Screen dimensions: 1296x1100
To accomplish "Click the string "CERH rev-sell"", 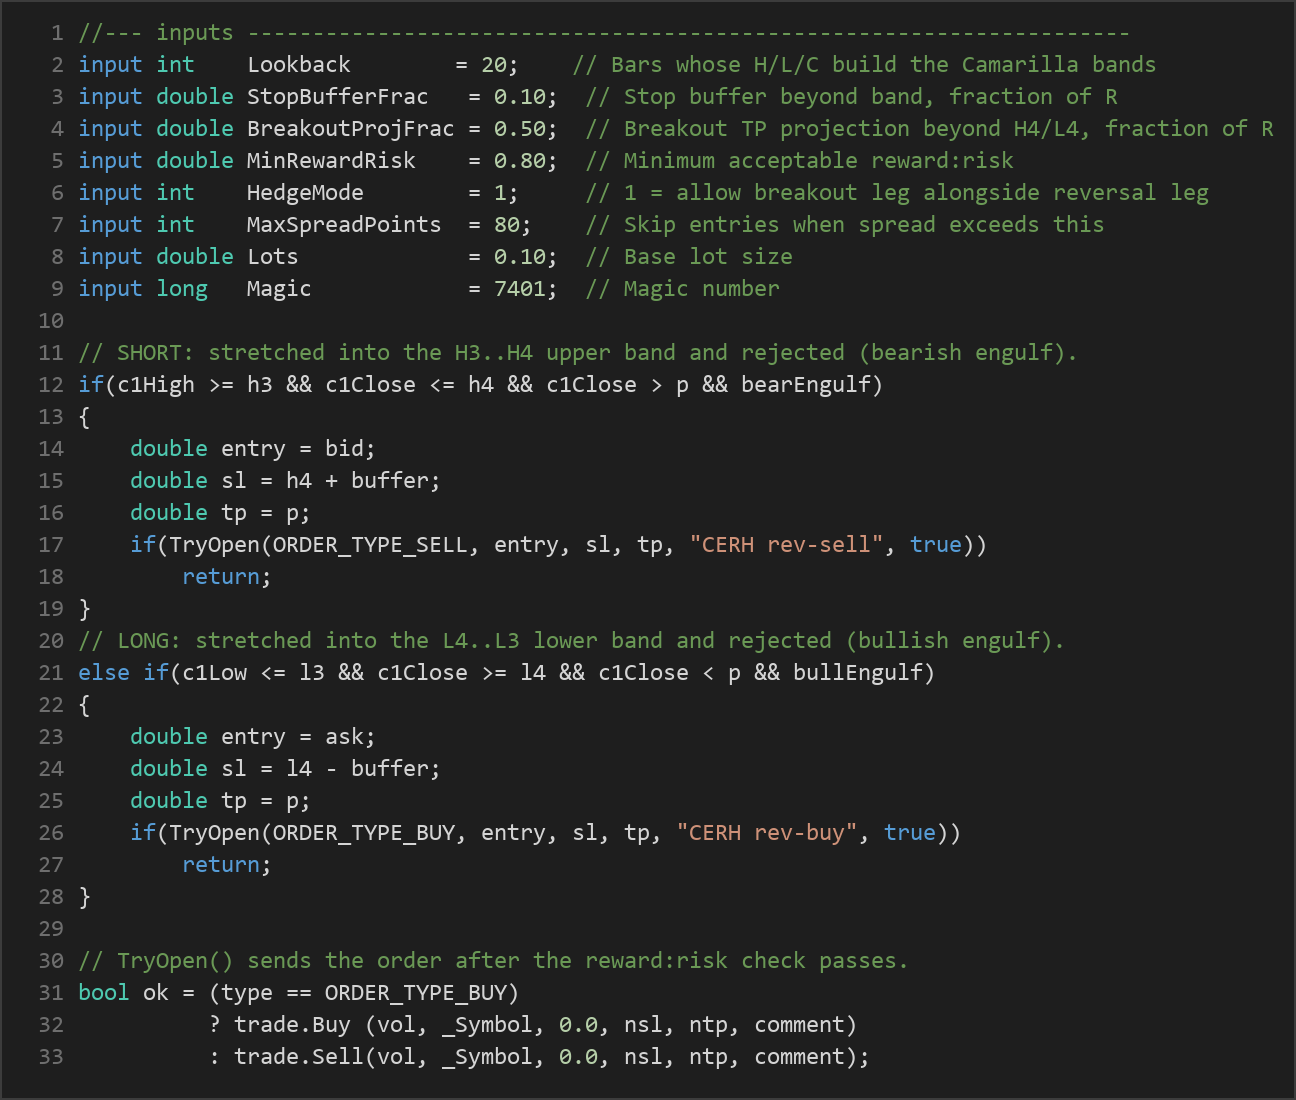I will pyautogui.click(x=786, y=545).
